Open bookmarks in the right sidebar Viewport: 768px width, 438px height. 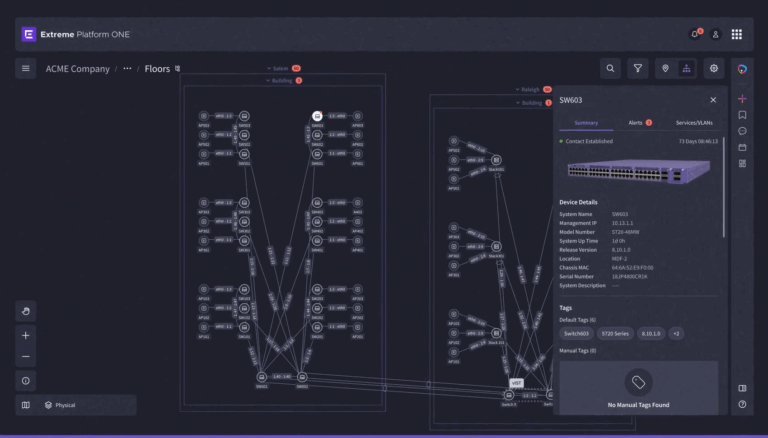(x=742, y=115)
